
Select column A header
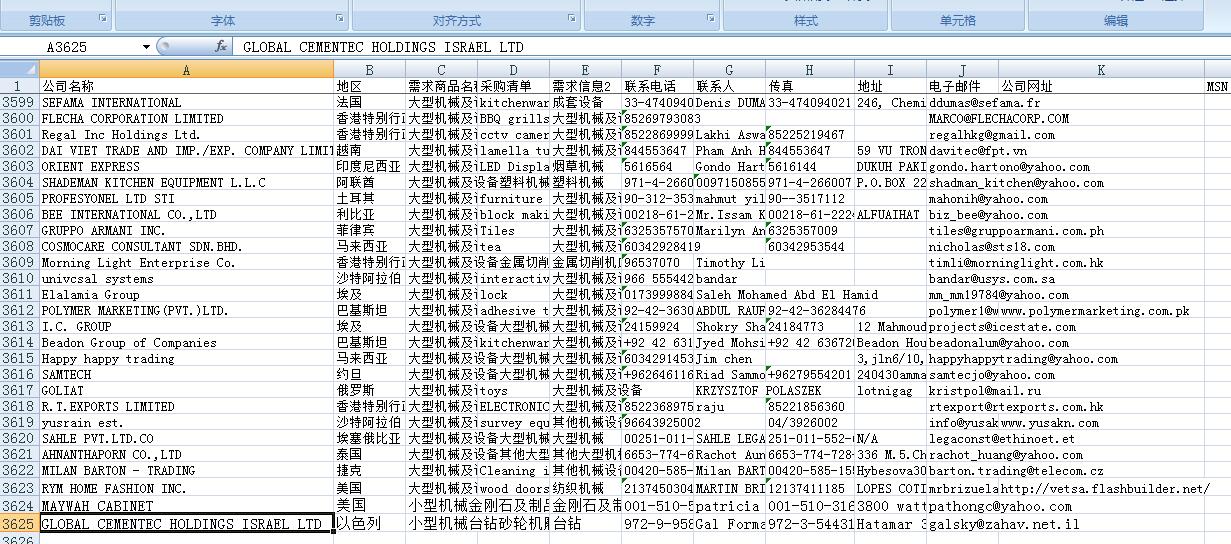186,69
